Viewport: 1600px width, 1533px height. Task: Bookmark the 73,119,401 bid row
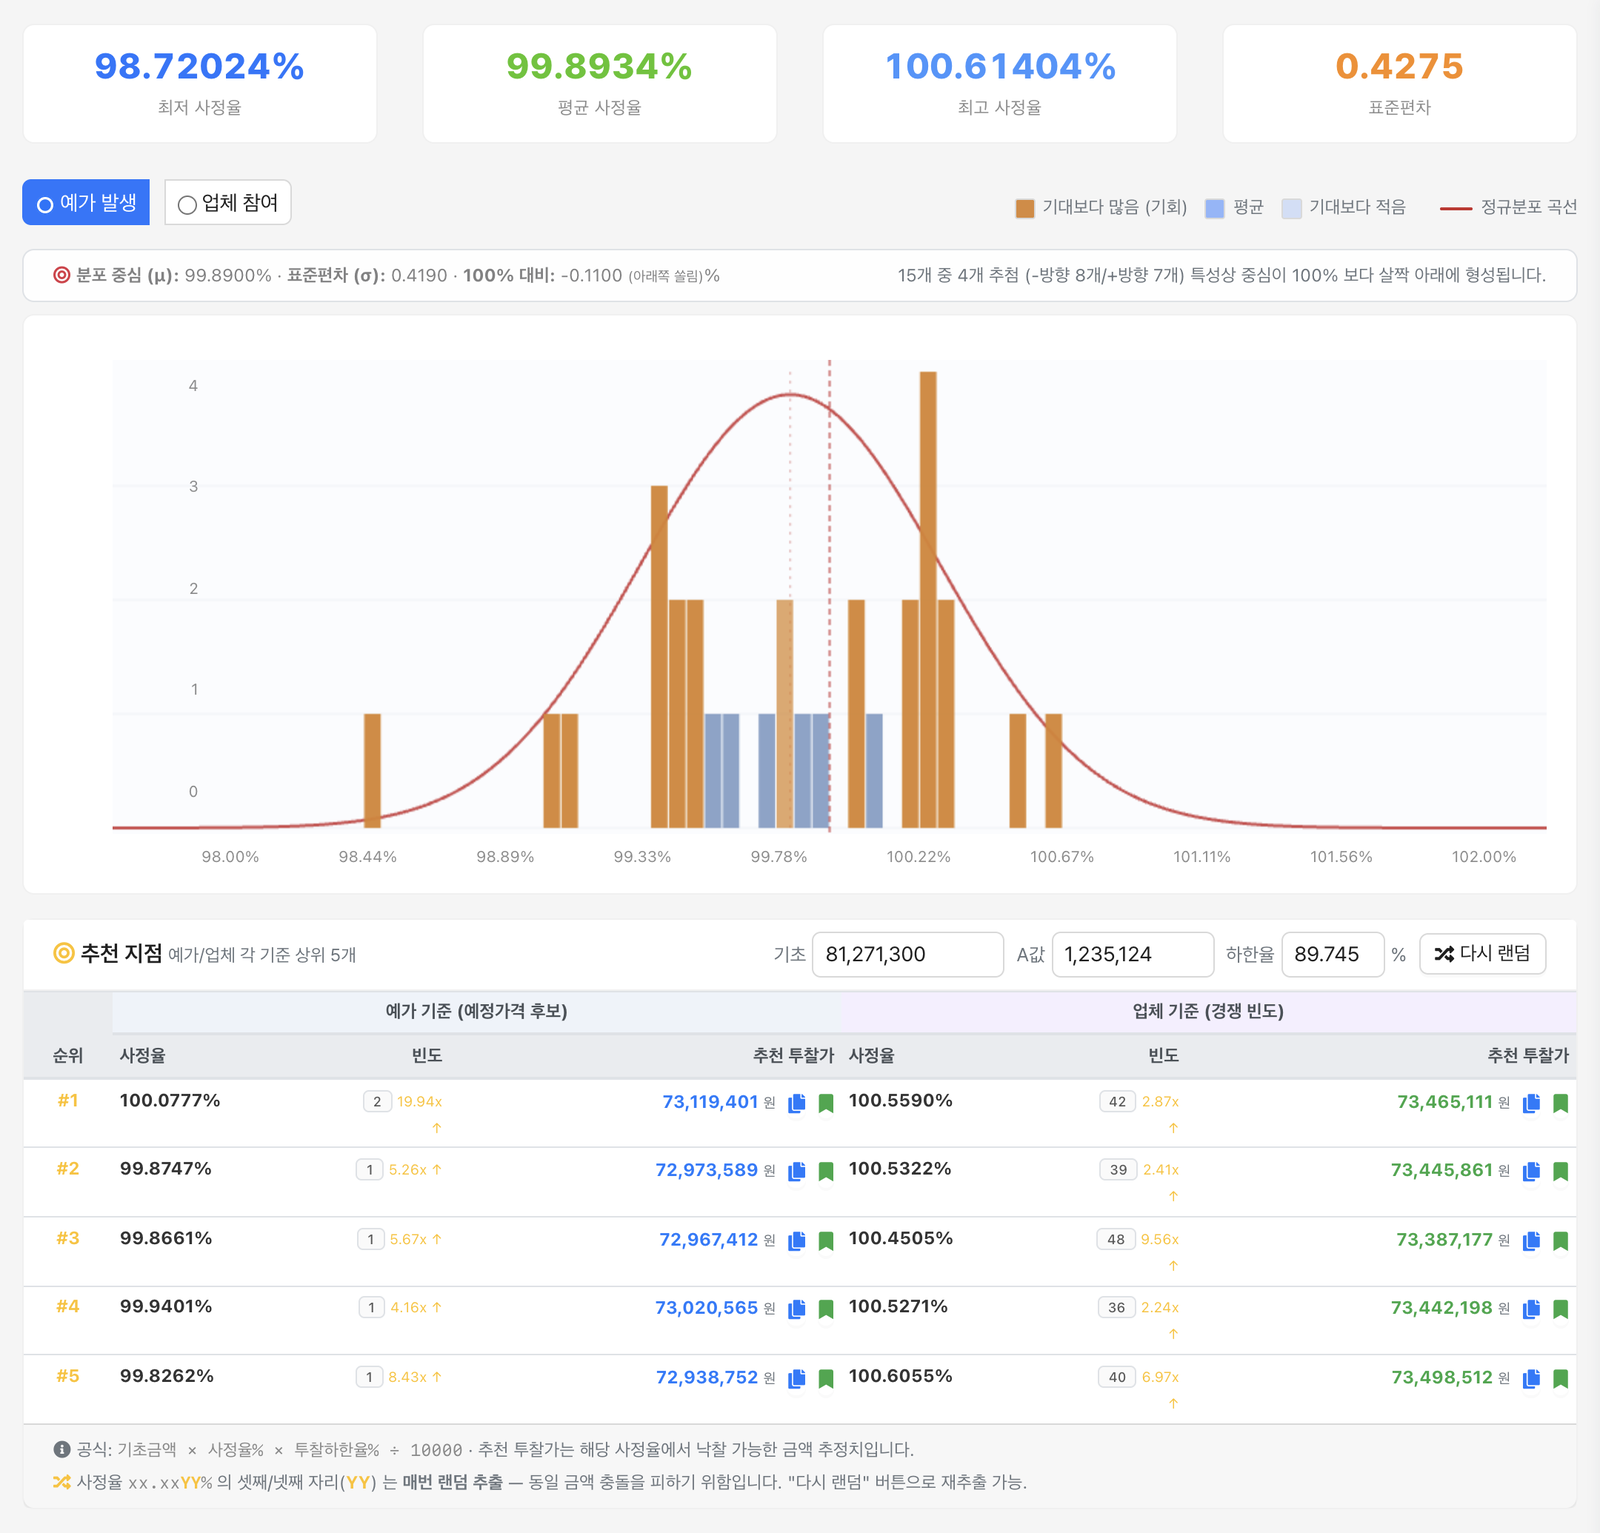coord(826,1103)
